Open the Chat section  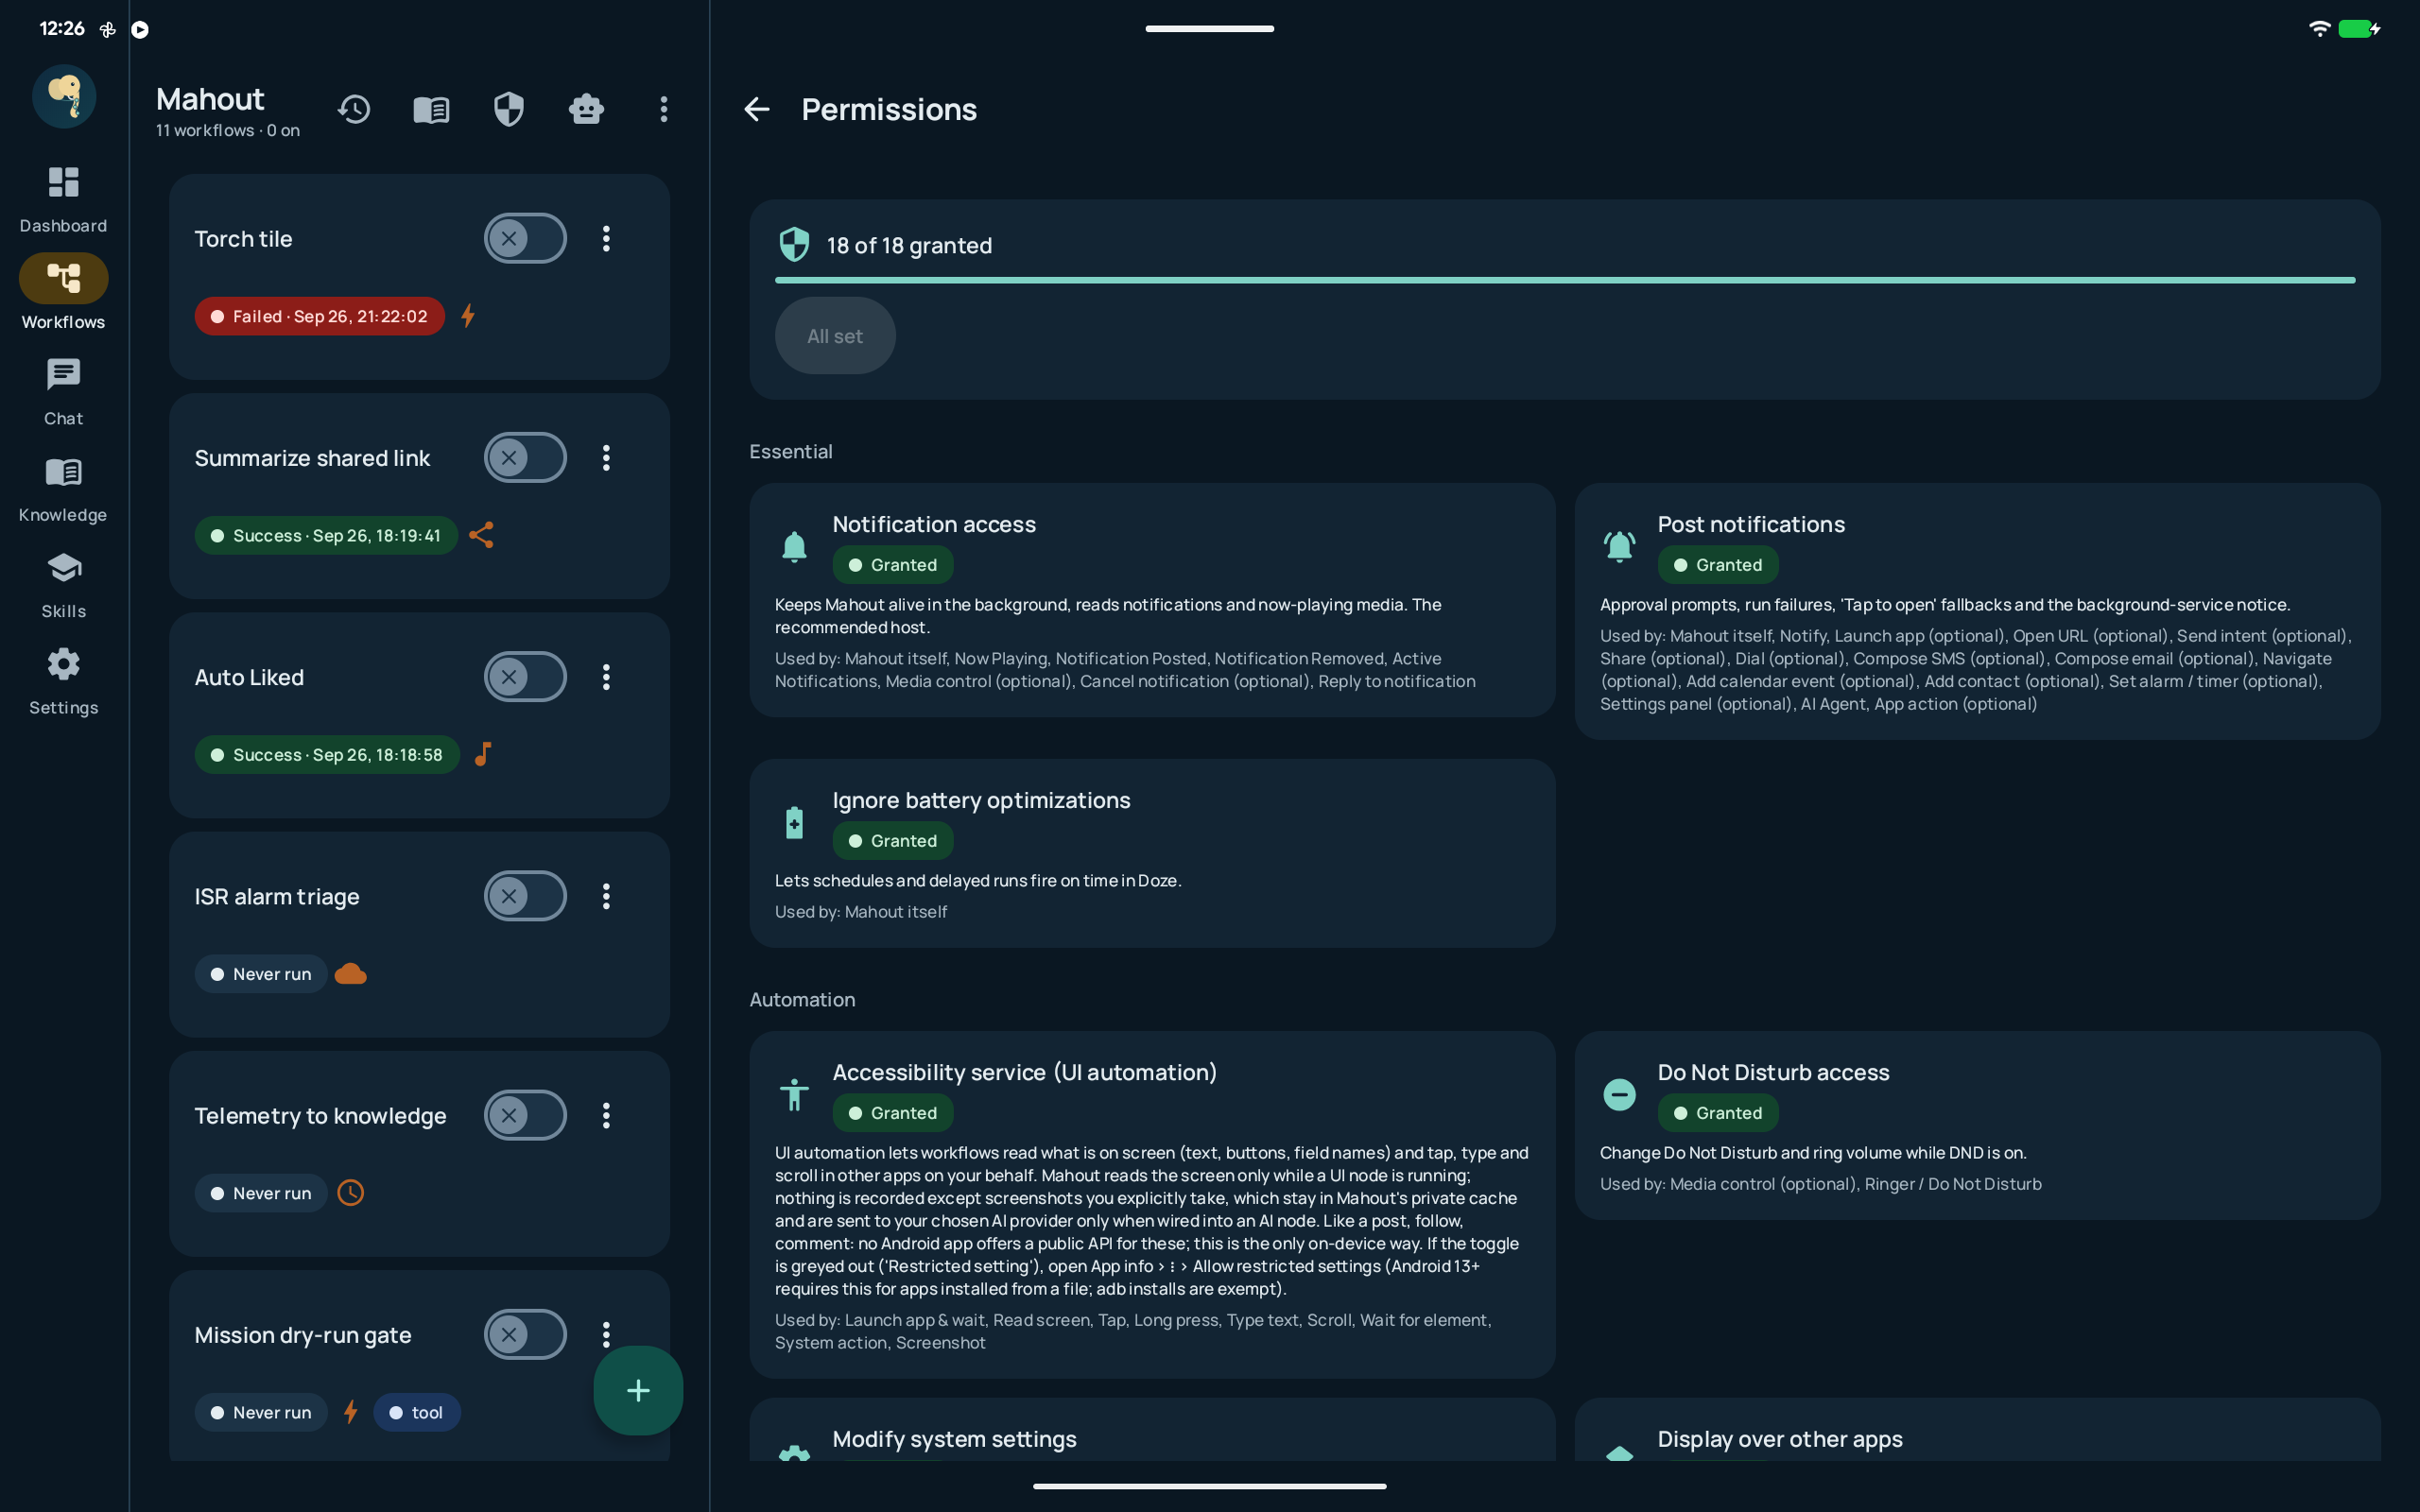[64, 393]
